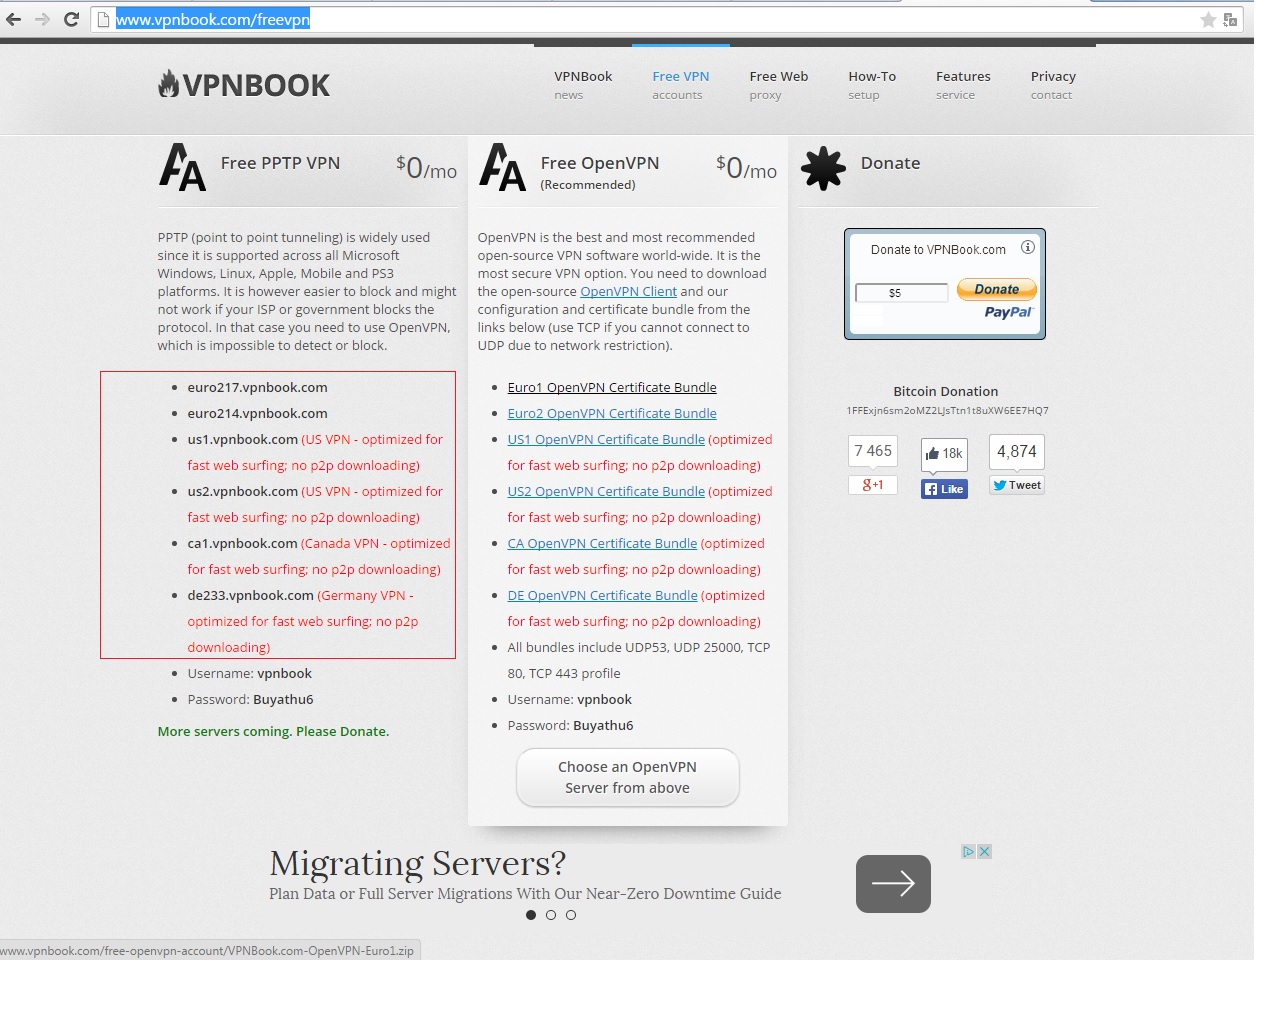Click the Donate starburst icon

click(823, 168)
